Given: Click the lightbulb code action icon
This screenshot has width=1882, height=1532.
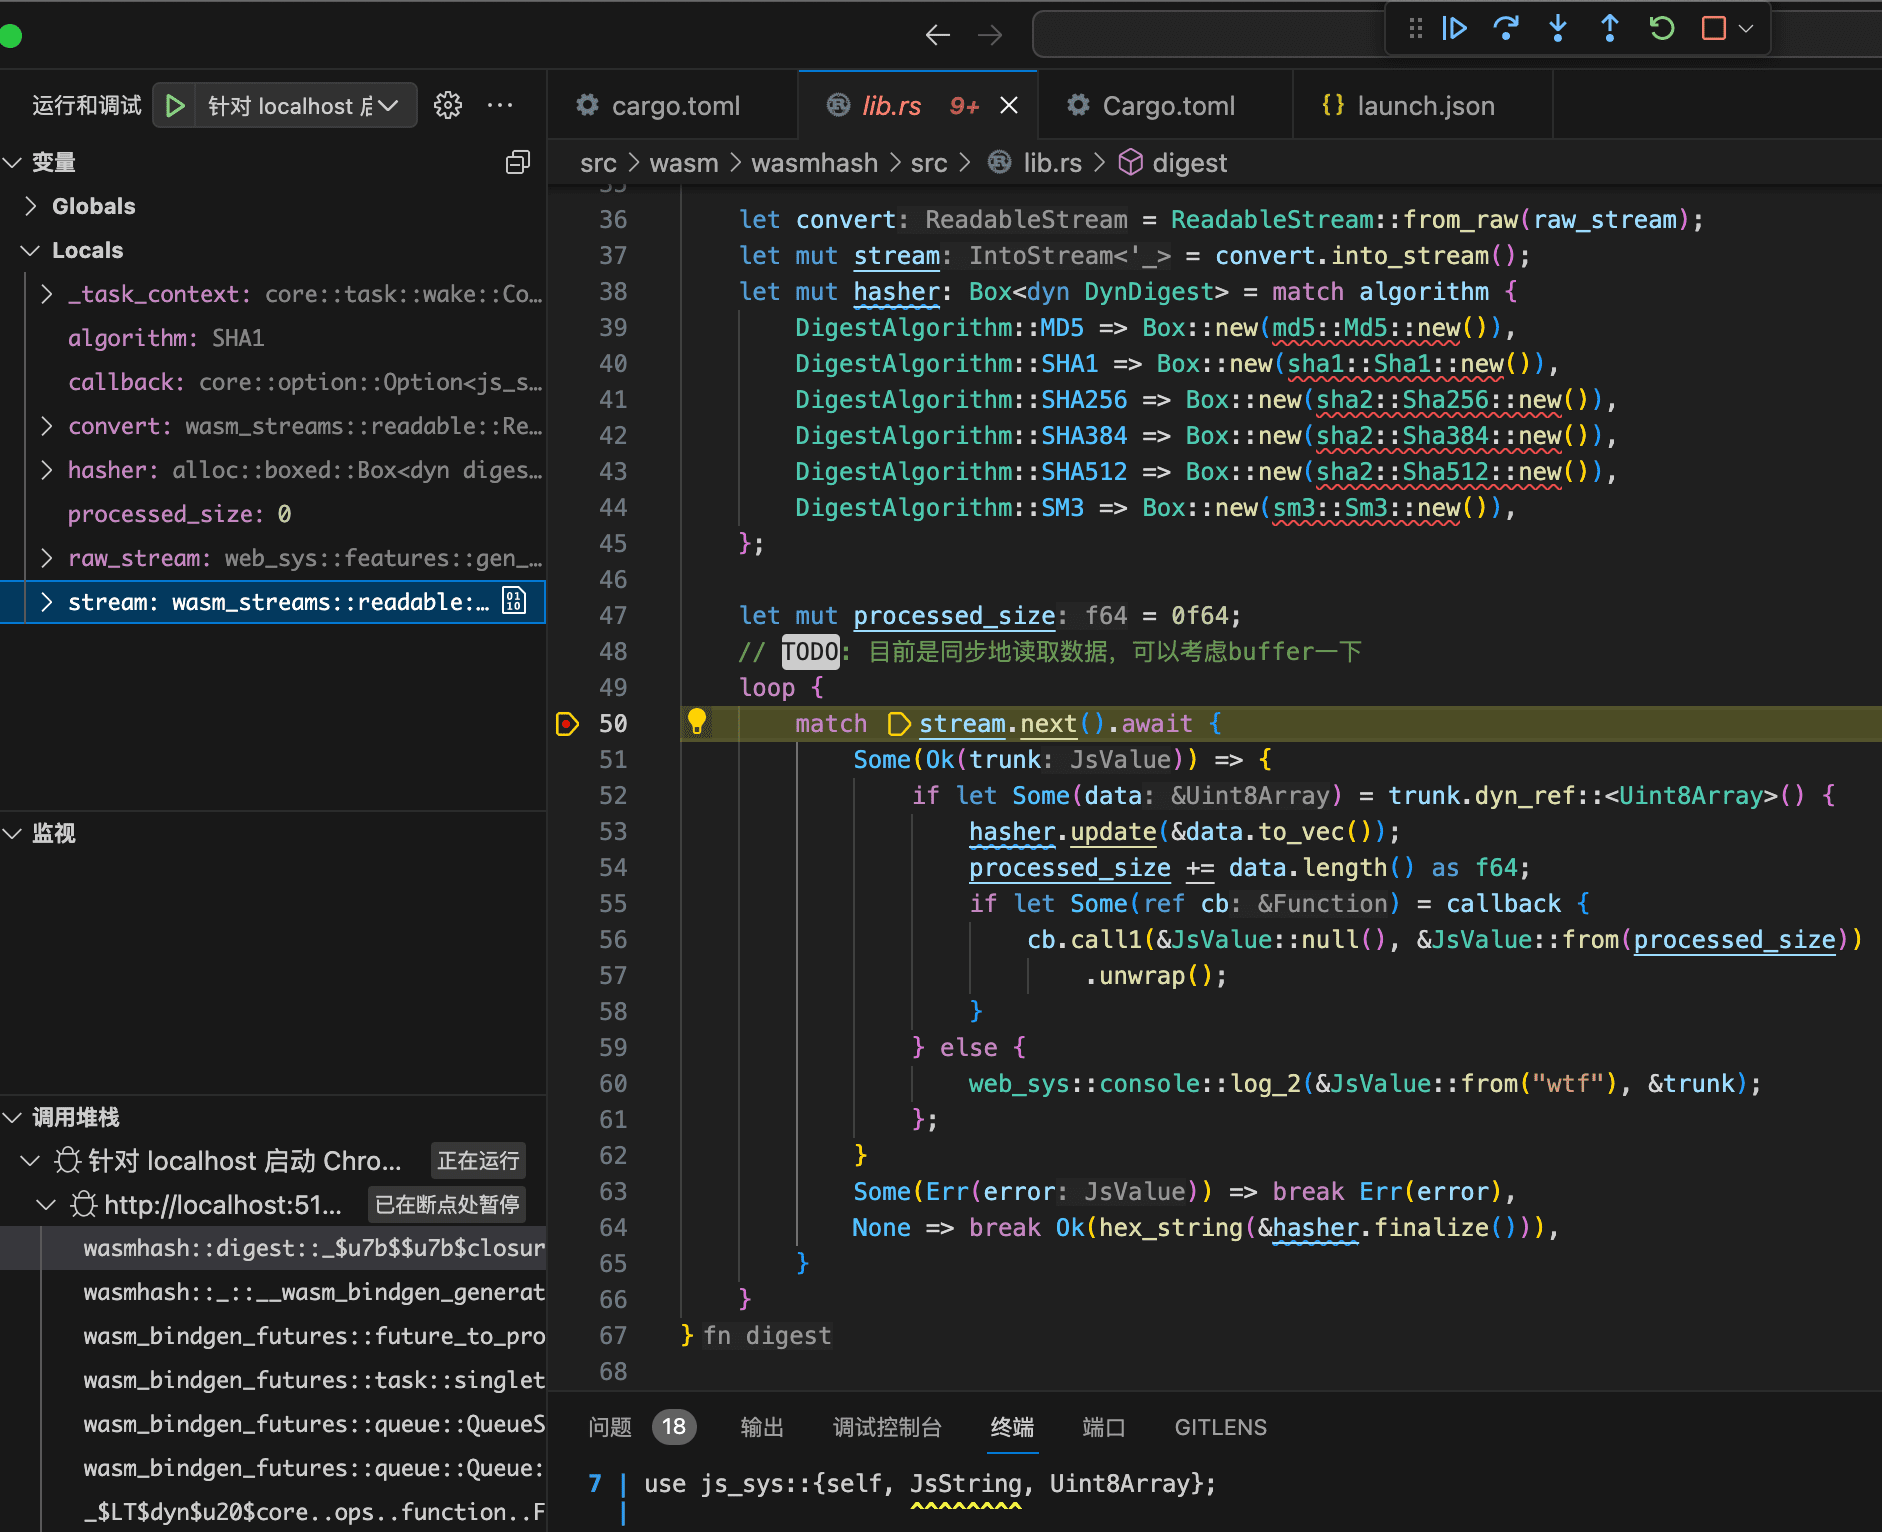Looking at the screenshot, I should click(697, 721).
